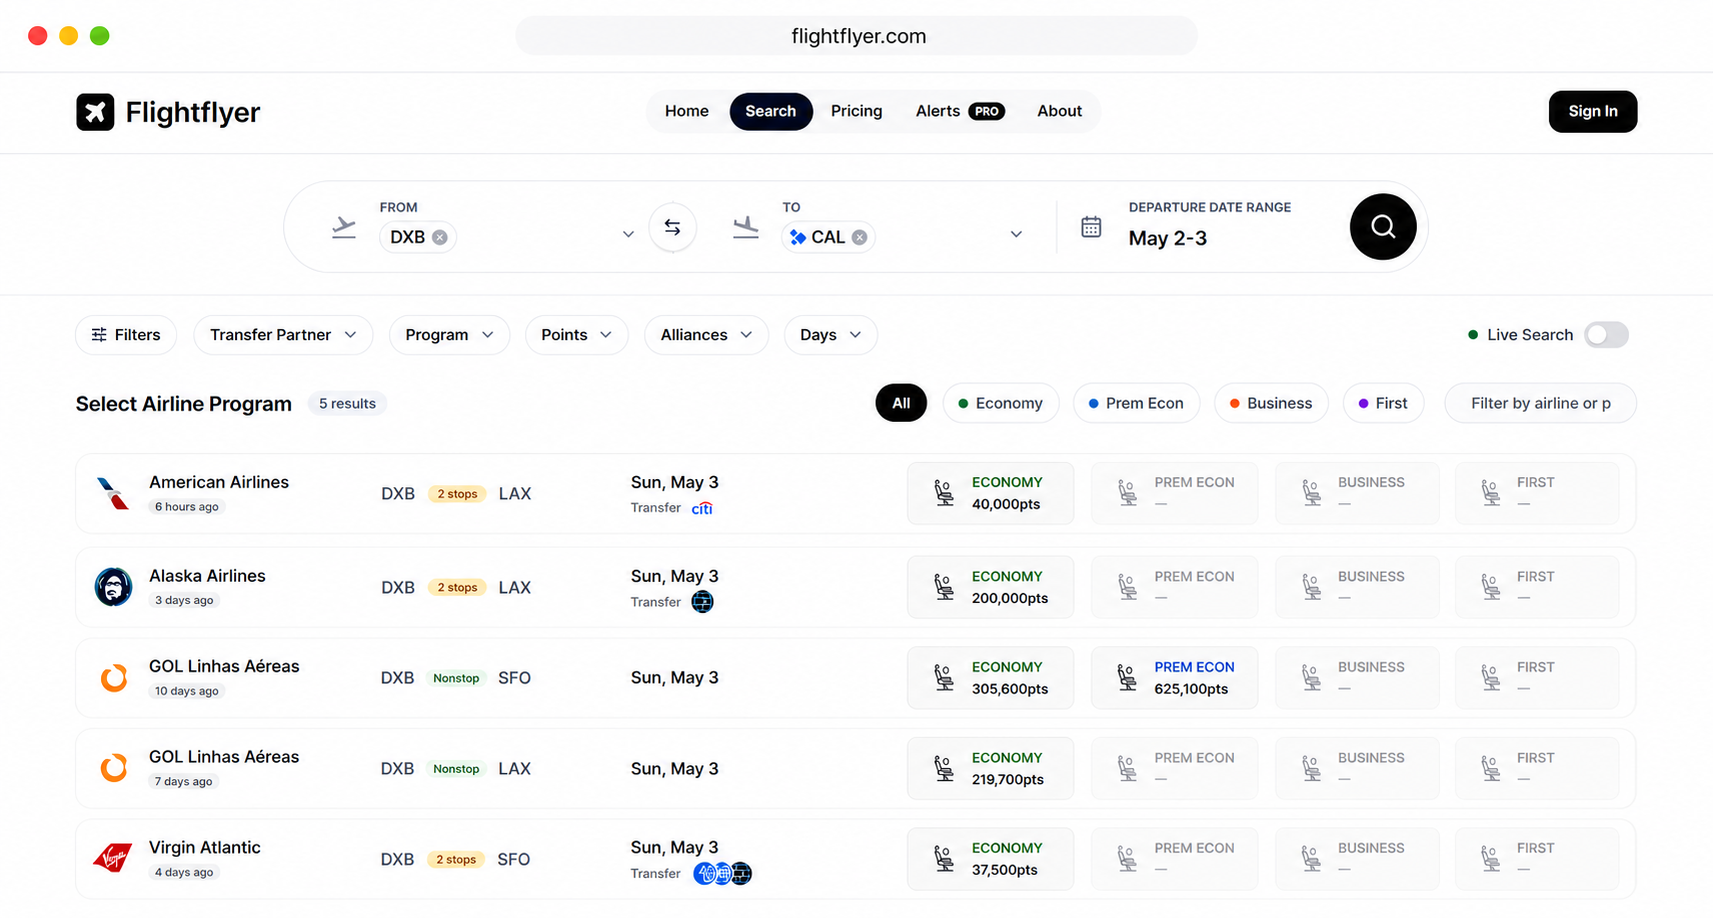The height and width of the screenshot is (918, 1713).
Task: Open the Filters panel
Action: 126,335
